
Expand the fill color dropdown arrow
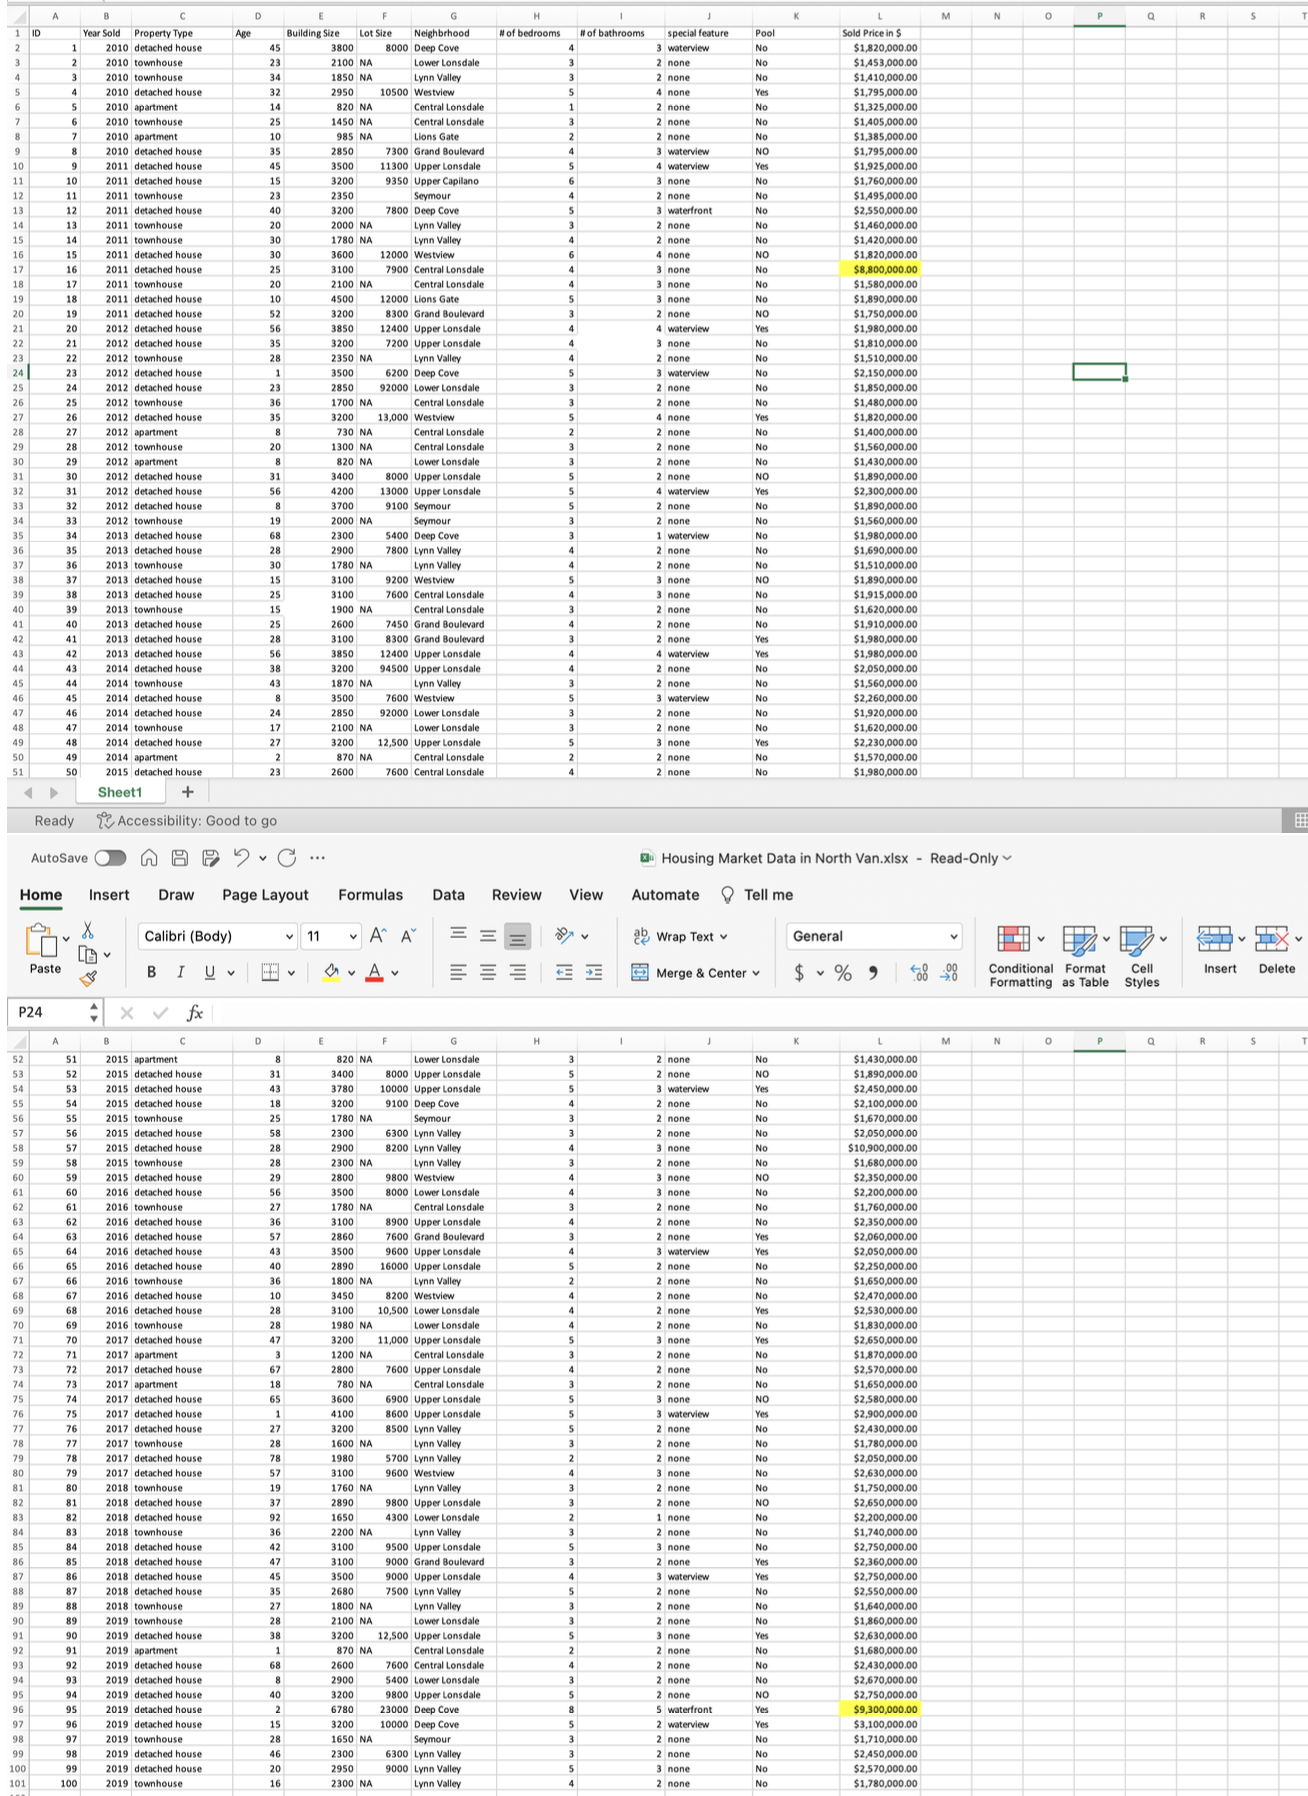(x=352, y=973)
